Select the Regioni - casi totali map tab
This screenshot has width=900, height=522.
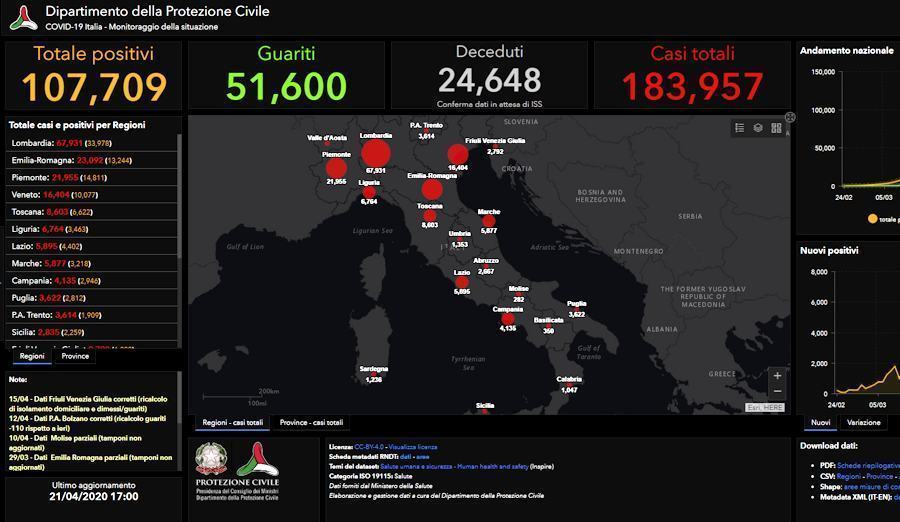tap(231, 423)
